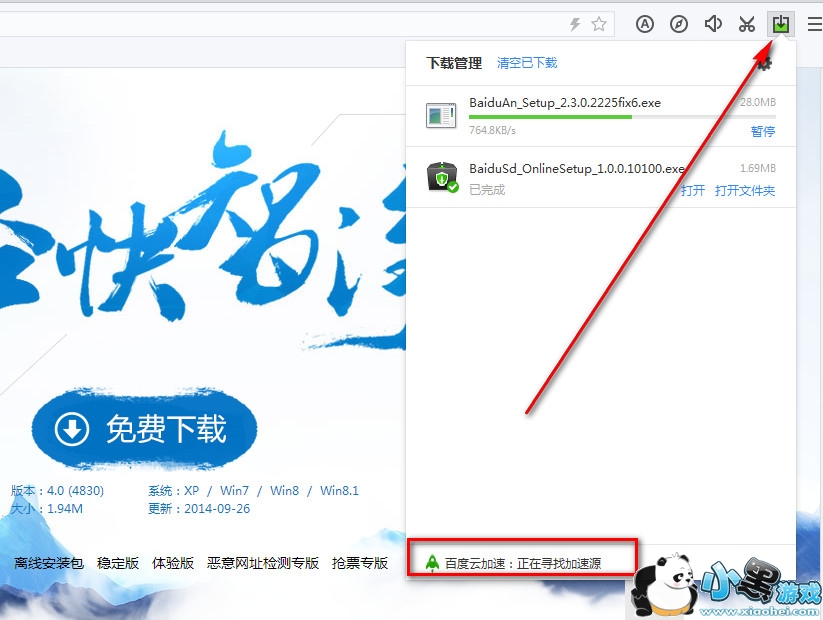Open 抢票专版 link
Screen dimensions: 823x620
click(x=360, y=563)
